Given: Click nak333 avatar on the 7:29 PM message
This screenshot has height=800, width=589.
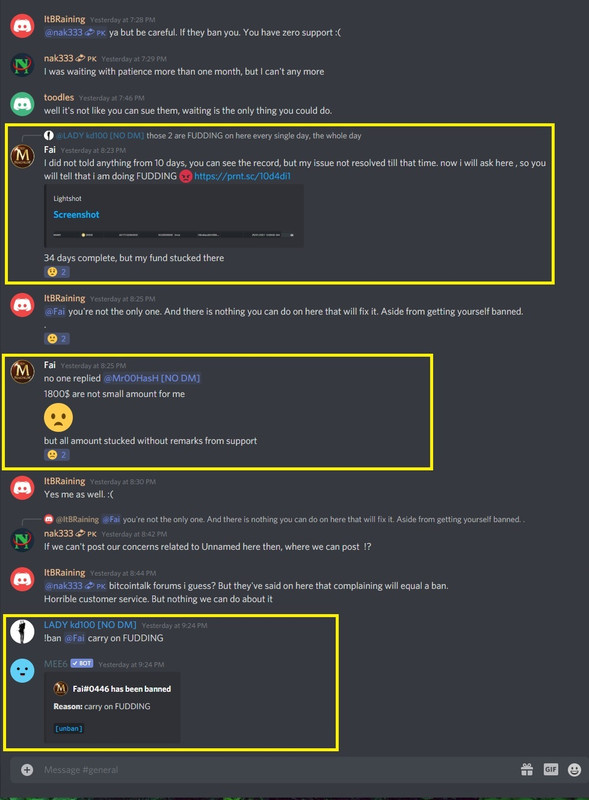Looking at the screenshot, I should point(22,65).
